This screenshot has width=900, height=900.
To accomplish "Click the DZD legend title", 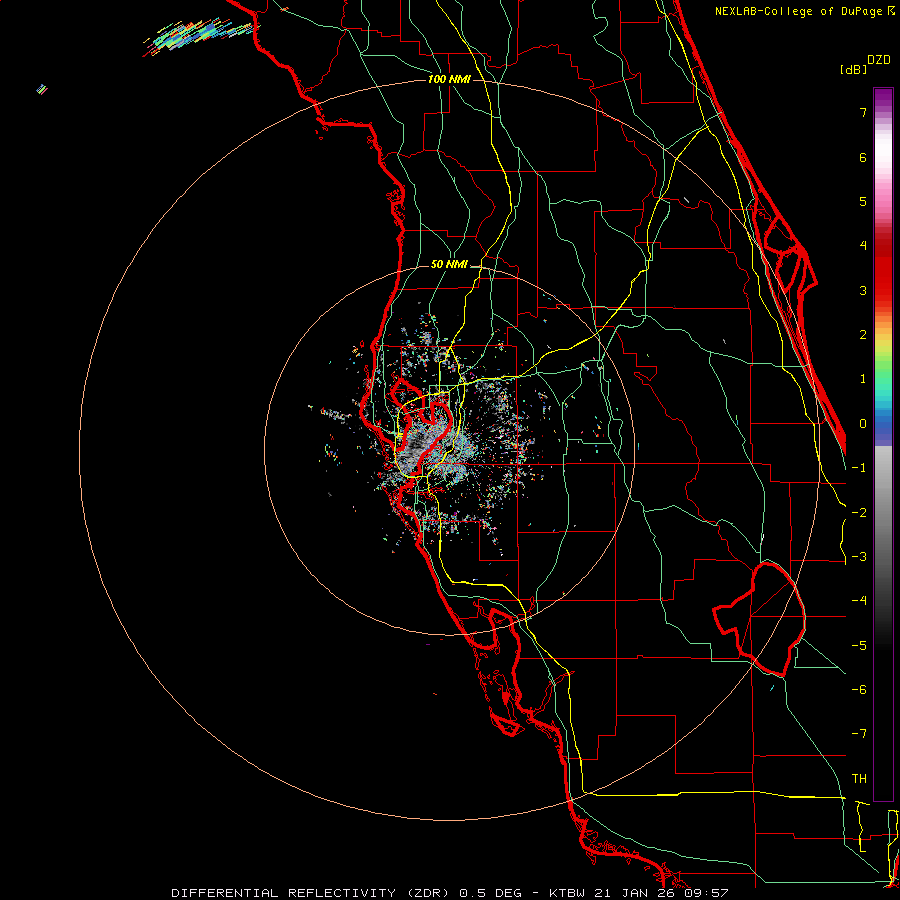I will point(879,60).
